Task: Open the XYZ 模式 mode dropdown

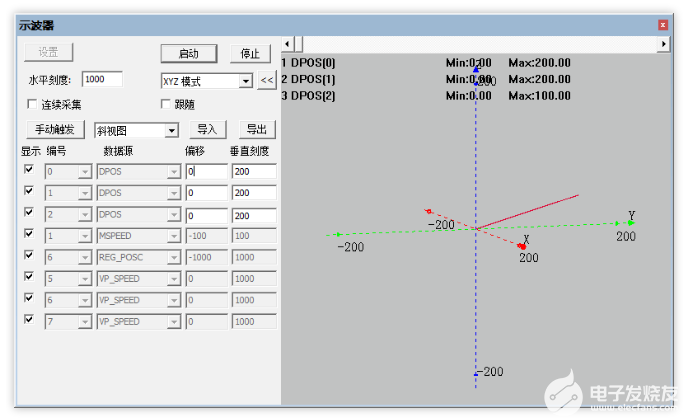Action: (x=246, y=81)
